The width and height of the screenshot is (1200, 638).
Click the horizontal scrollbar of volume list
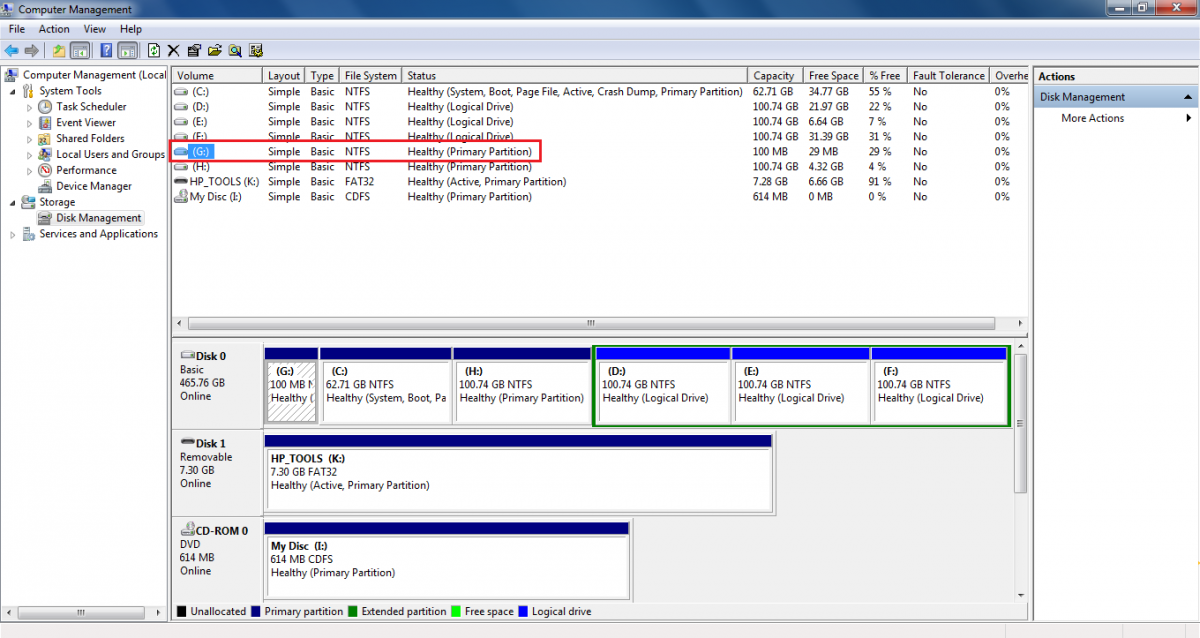click(x=590, y=323)
